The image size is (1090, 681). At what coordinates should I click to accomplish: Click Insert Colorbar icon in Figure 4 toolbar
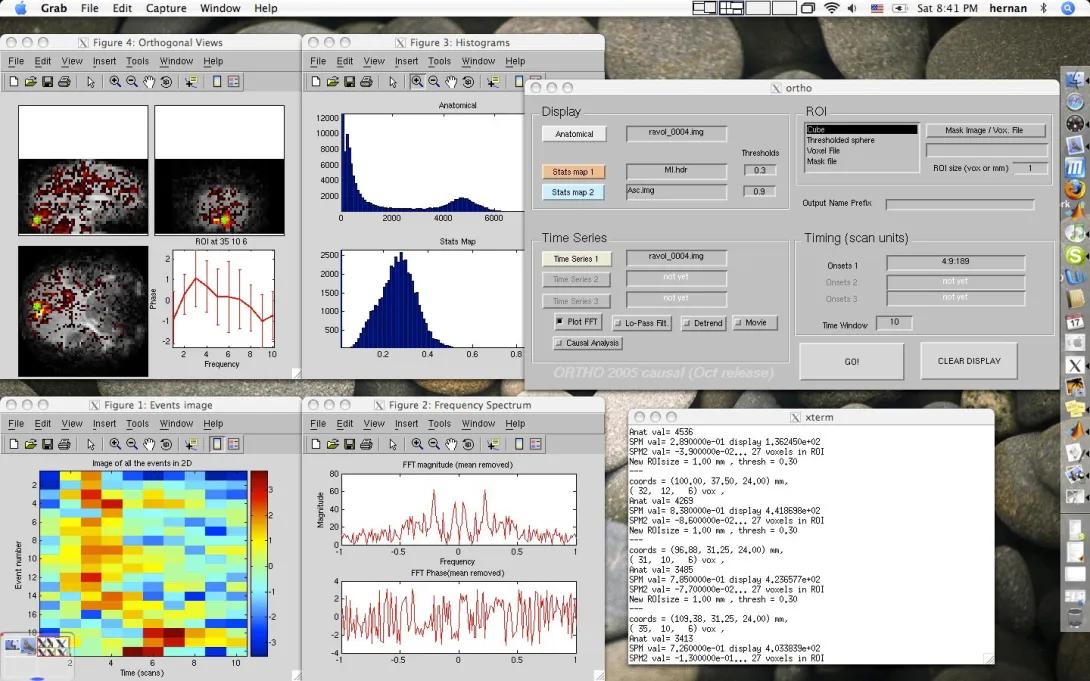[217, 82]
